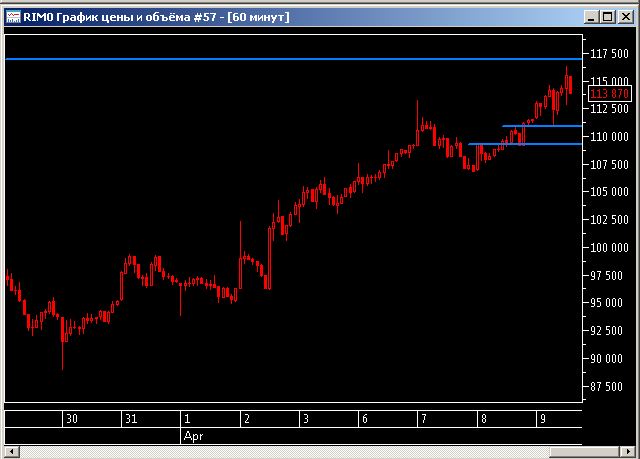The height and width of the screenshot is (459, 640).
Task: Select the short blue level line near 109 300
Action: [x=525, y=144]
